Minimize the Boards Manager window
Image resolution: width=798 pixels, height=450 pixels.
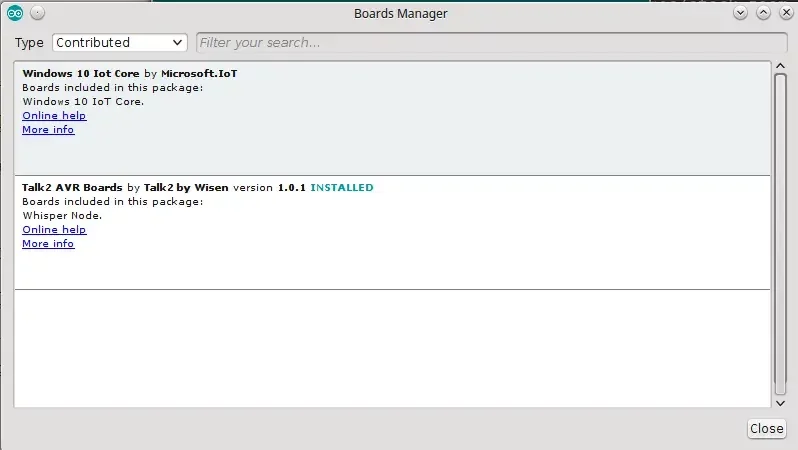740,13
